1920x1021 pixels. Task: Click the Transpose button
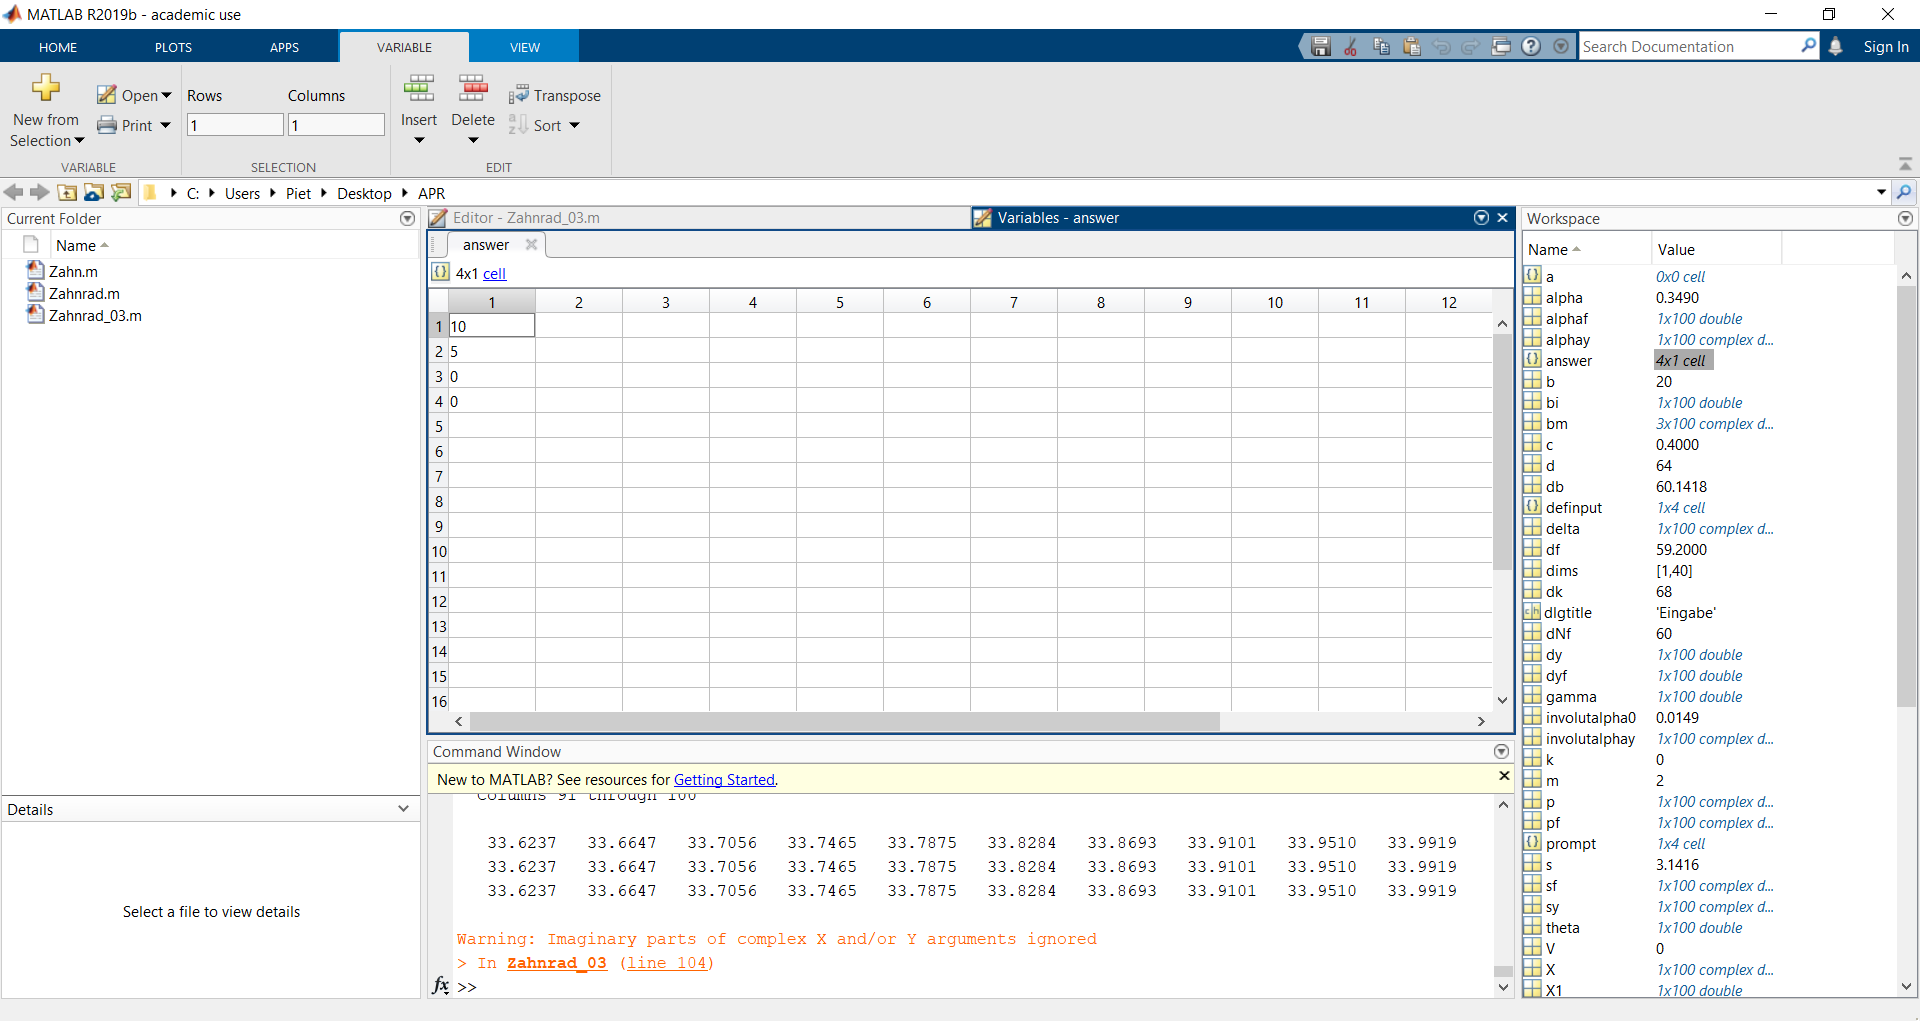[x=555, y=96]
